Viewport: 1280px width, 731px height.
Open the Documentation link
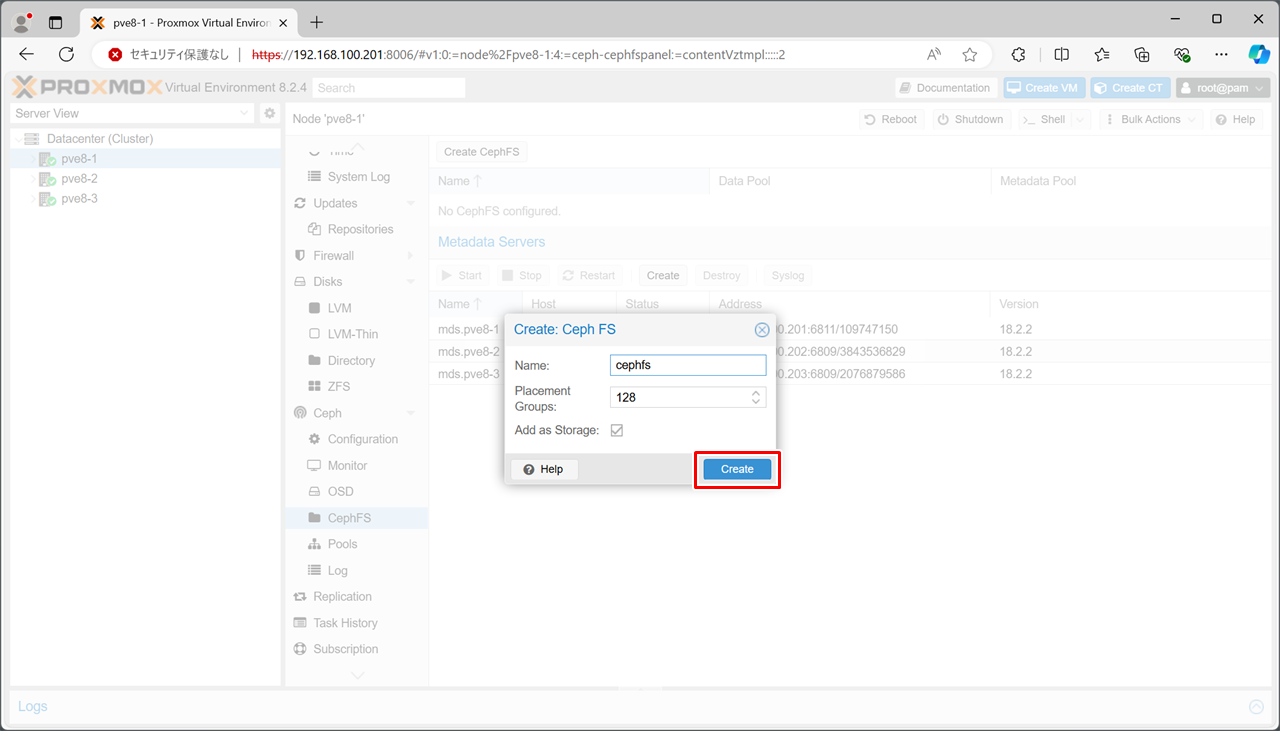tap(945, 88)
